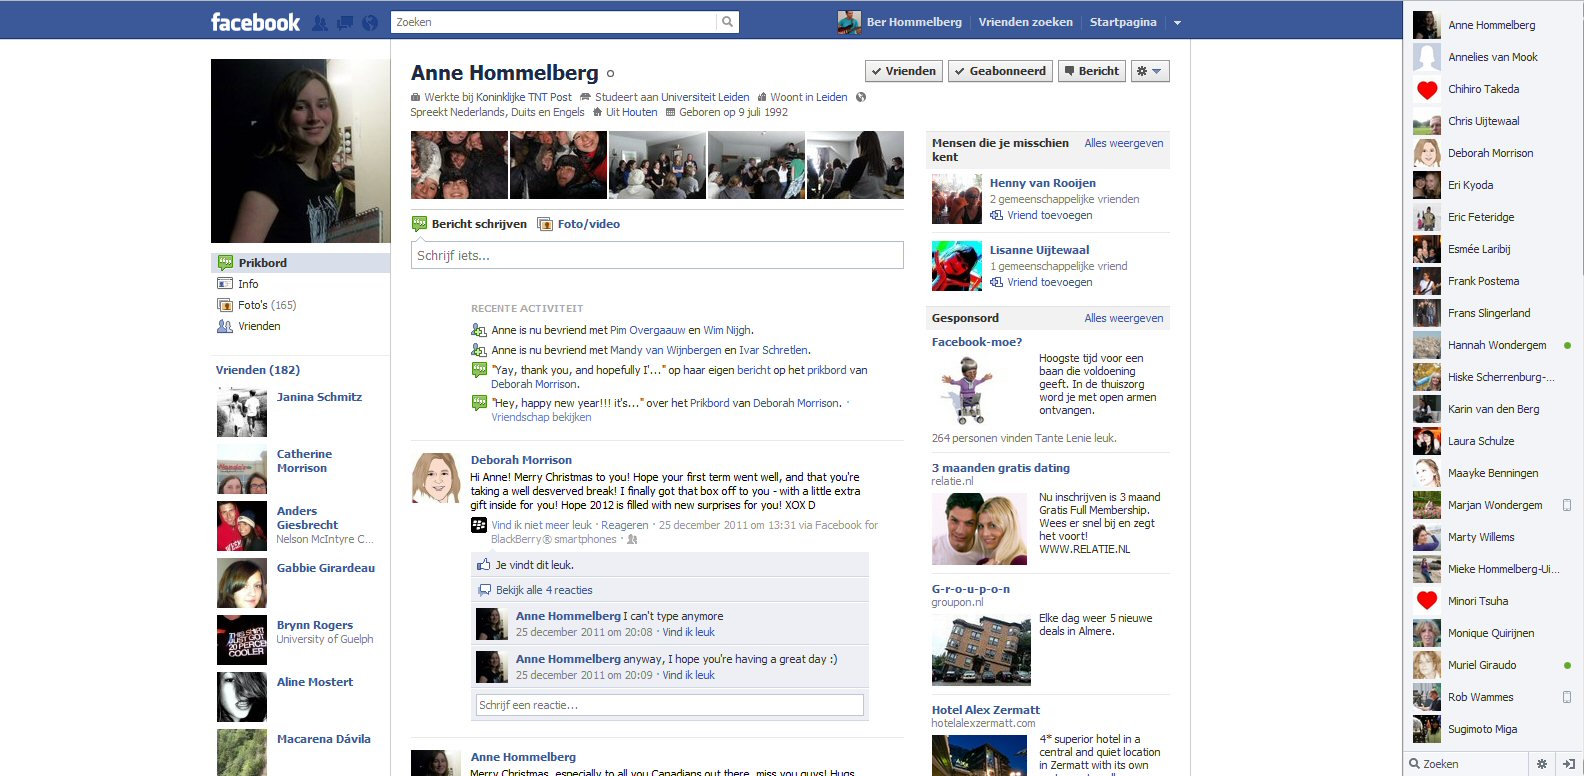Open Vrienden (182) list heading

coord(258,370)
